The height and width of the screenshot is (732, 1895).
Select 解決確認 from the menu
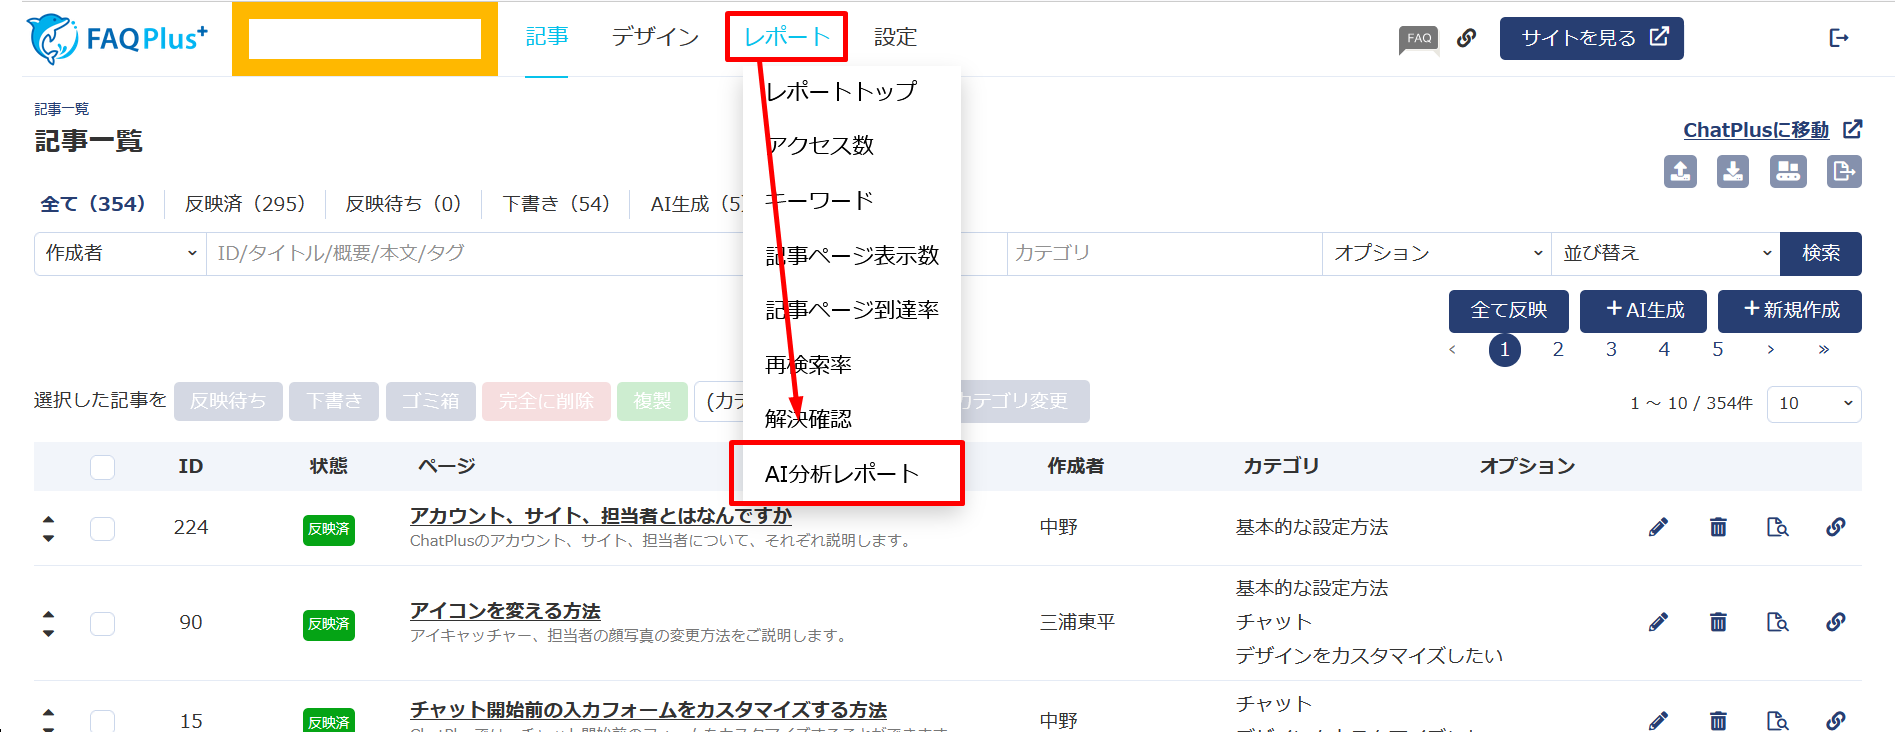[809, 418]
